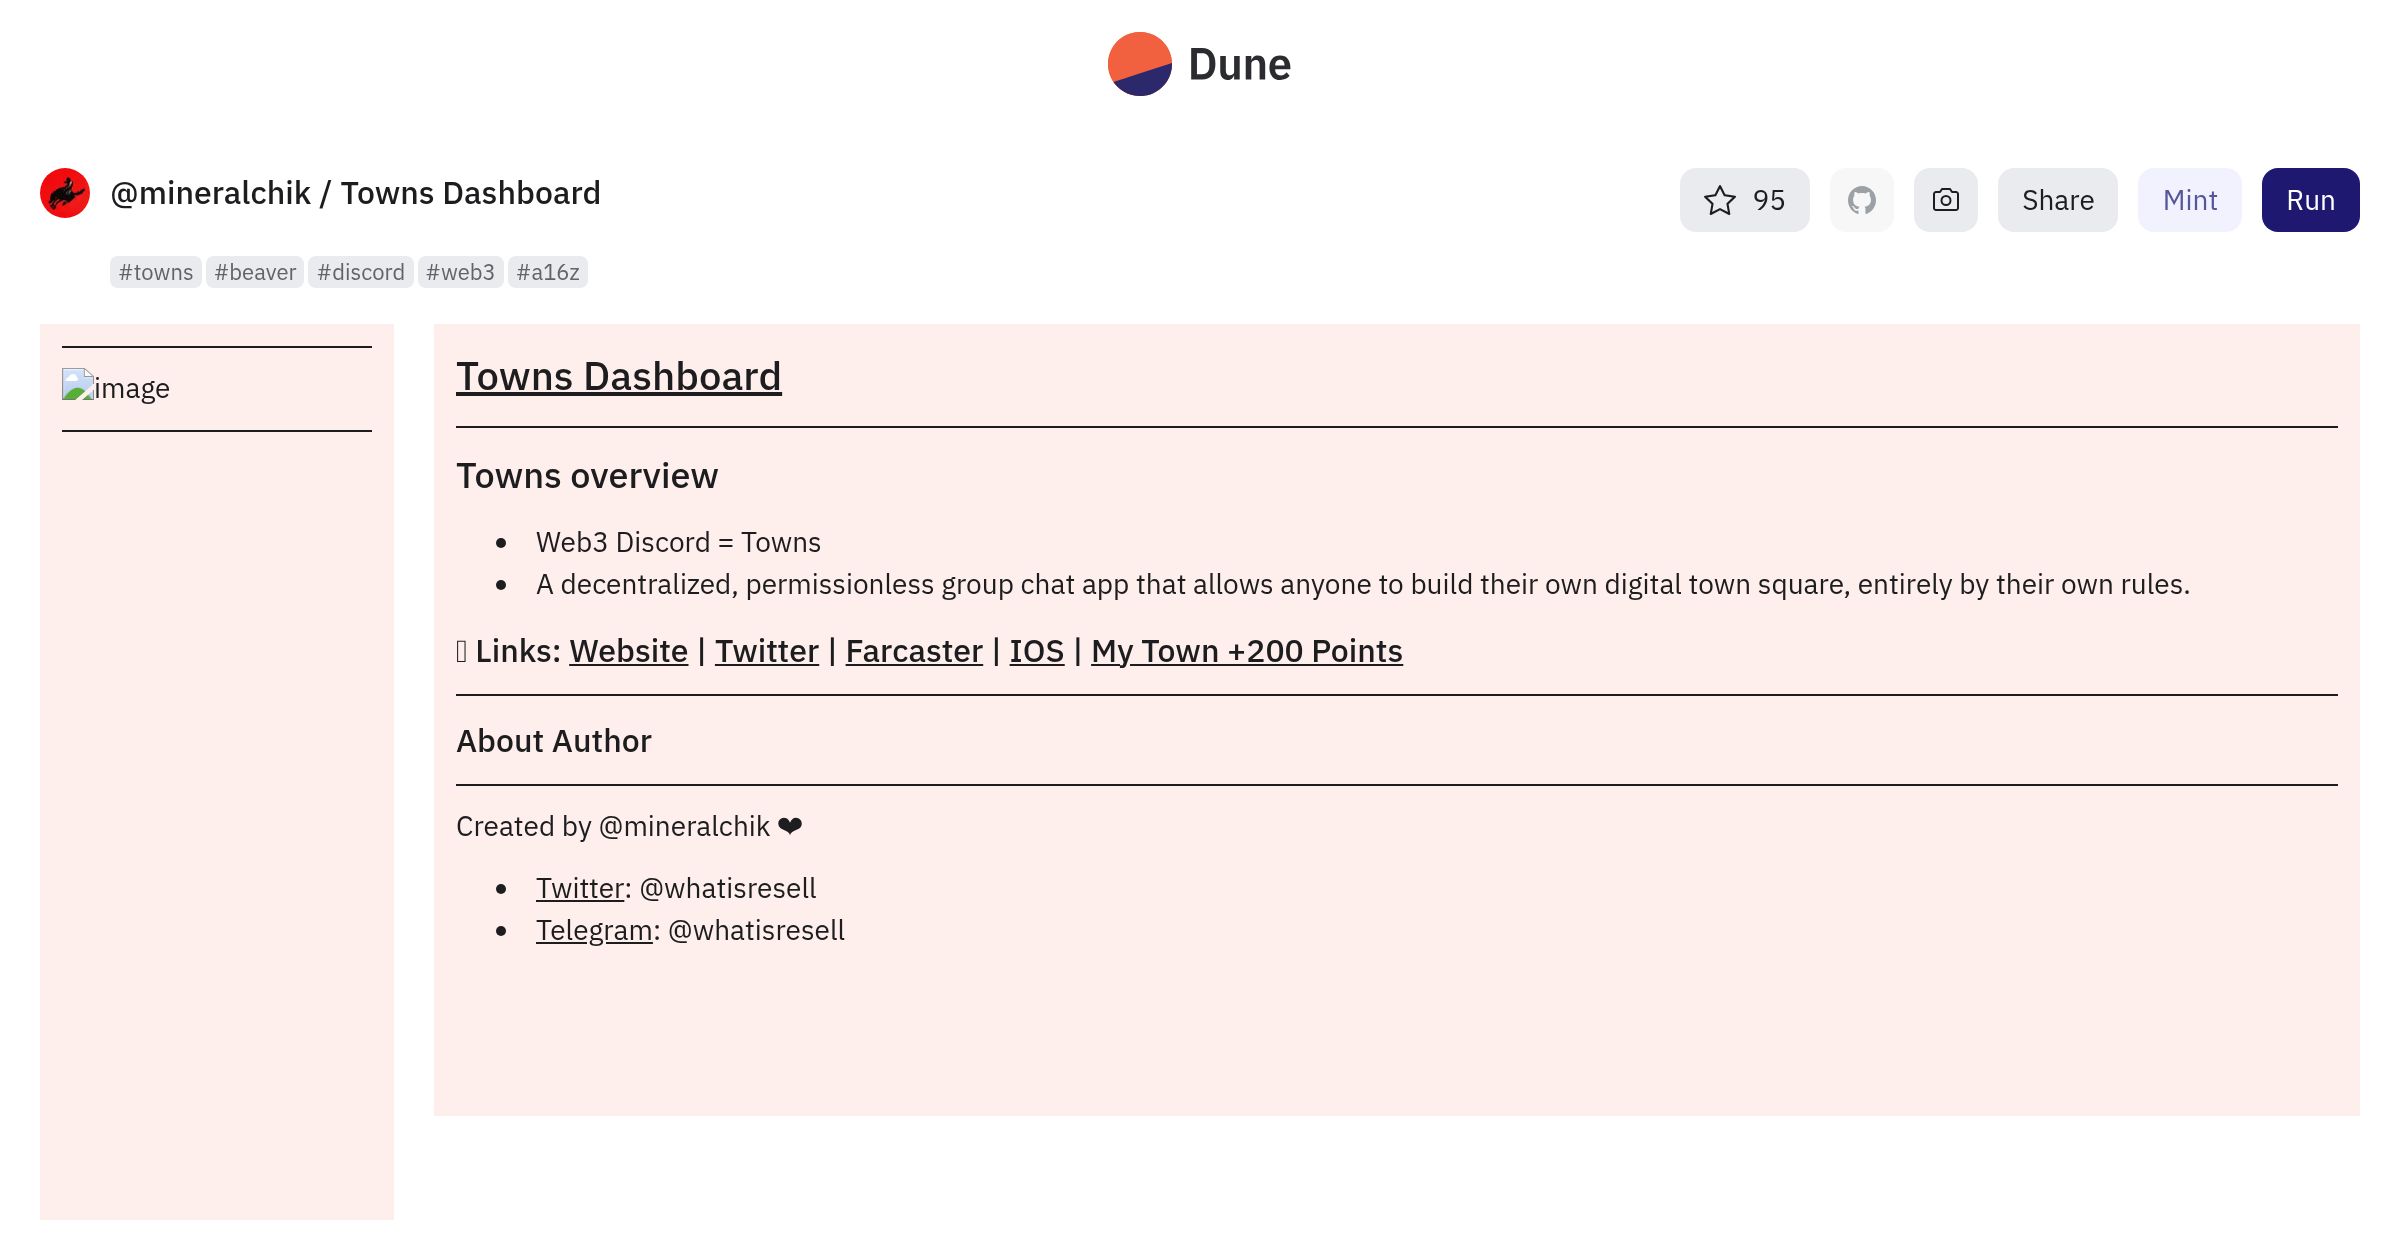The image size is (2400, 1260).
Task: Click the 'About Author' heading
Action: click(x=554, y=741)
